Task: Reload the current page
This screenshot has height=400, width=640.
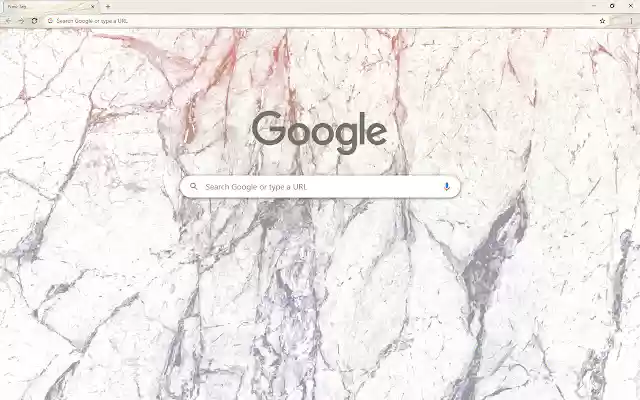Action: click(34, 20)
